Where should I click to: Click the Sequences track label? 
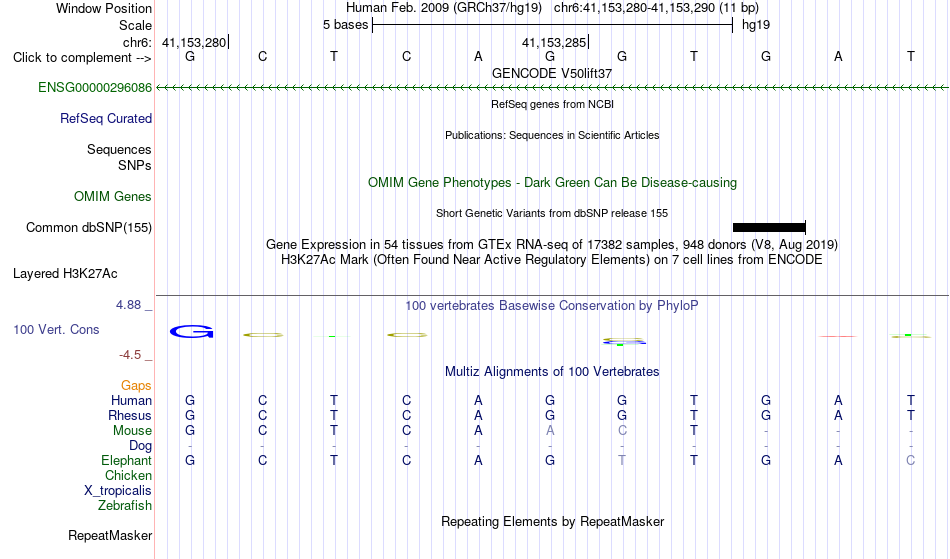click(x=119, y=149)
